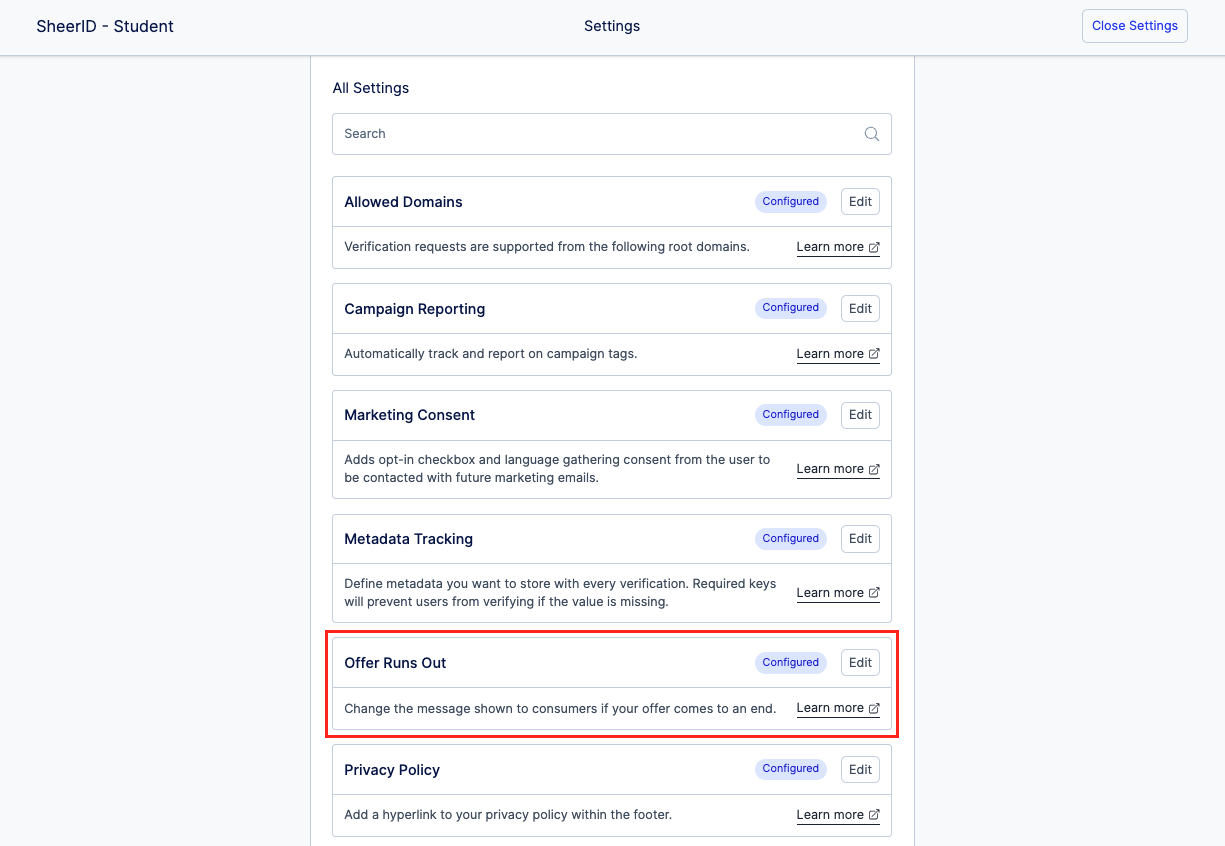Click external-link icon for Privacy Policy

pyautogui.click(x=874, y=815)
